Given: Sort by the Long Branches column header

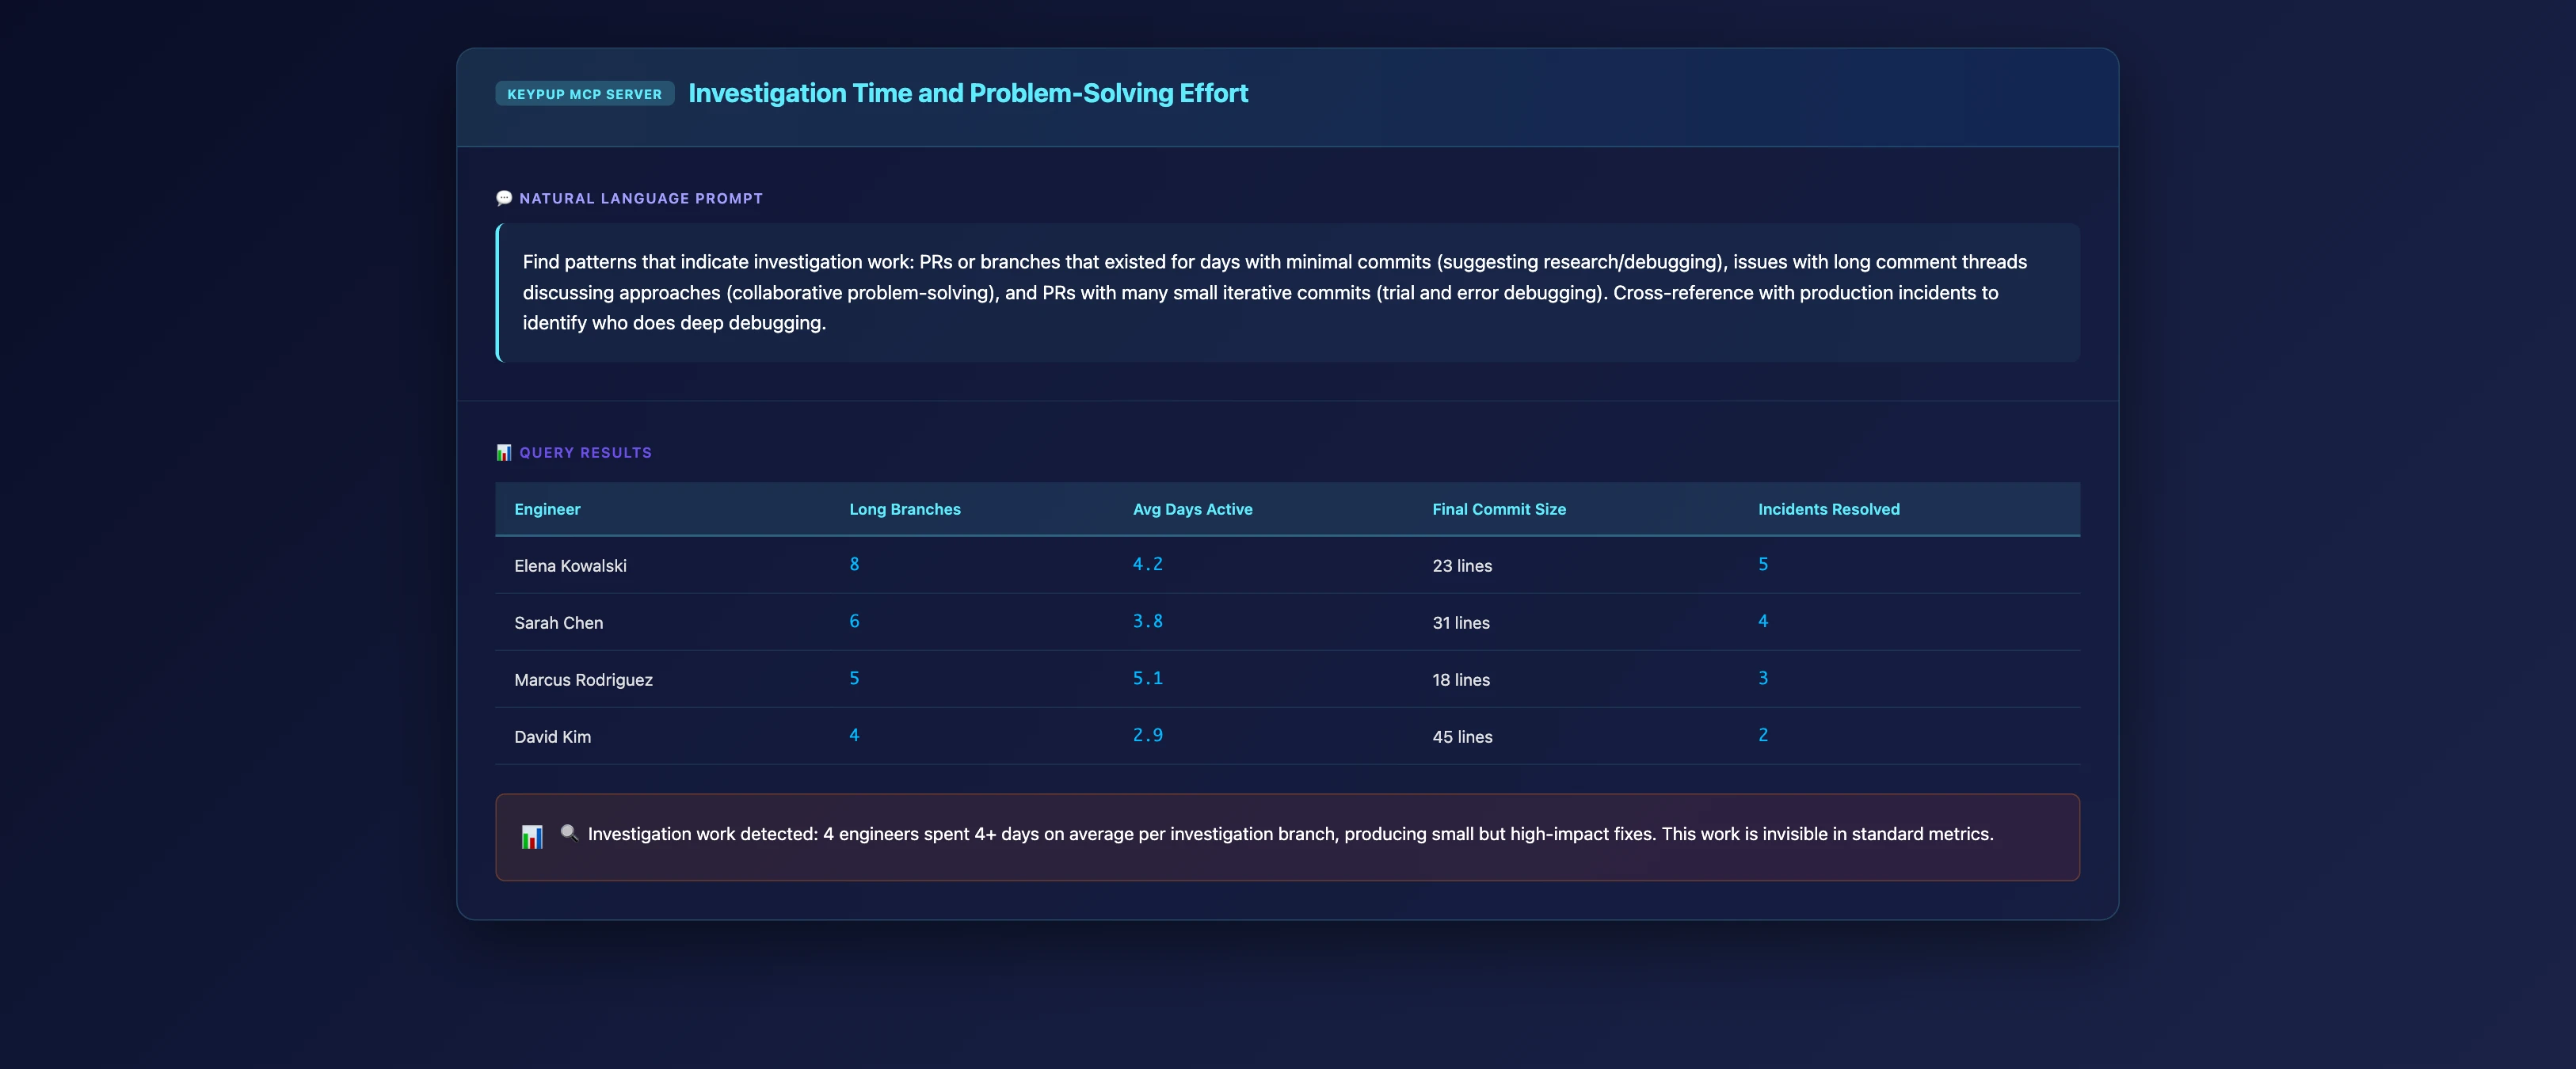Looking at the screenshot, I should click(905, 509).
